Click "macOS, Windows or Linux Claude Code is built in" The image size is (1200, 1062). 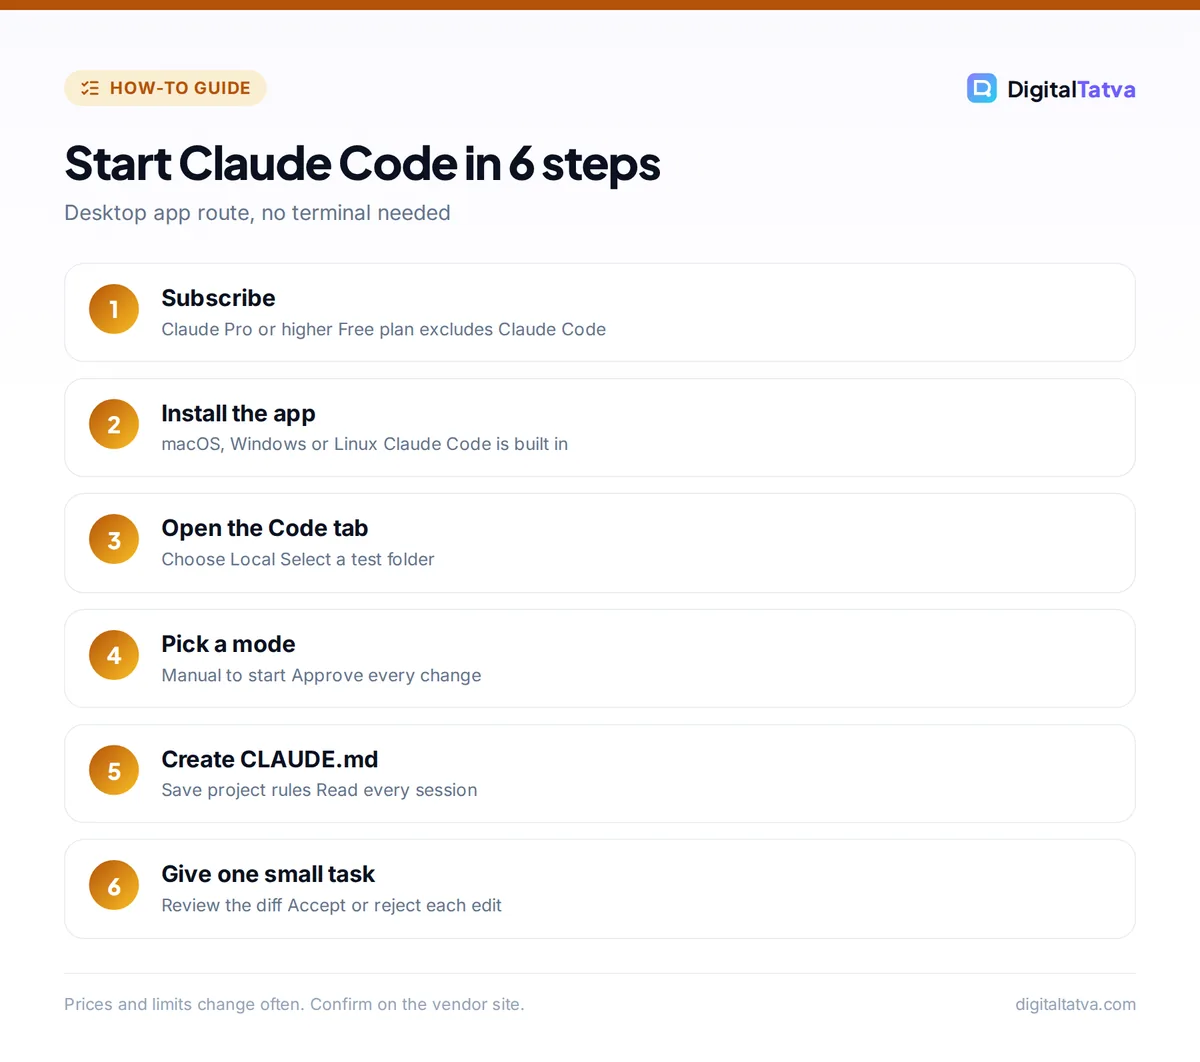[365, 444]
